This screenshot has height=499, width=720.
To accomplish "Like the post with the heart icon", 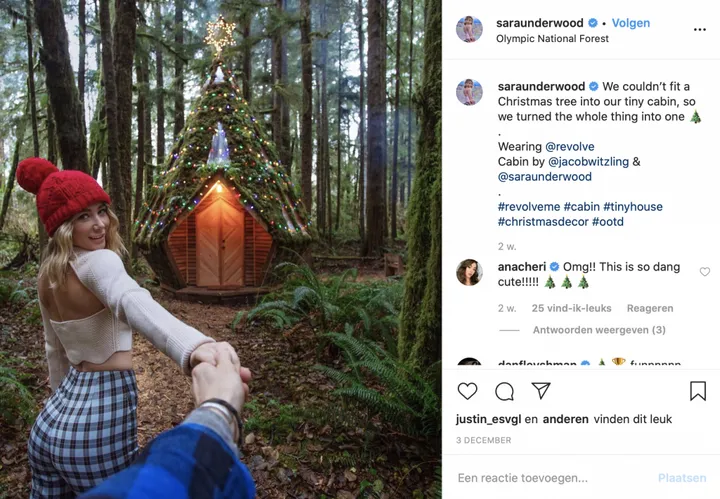I will [x=467, y=391].
